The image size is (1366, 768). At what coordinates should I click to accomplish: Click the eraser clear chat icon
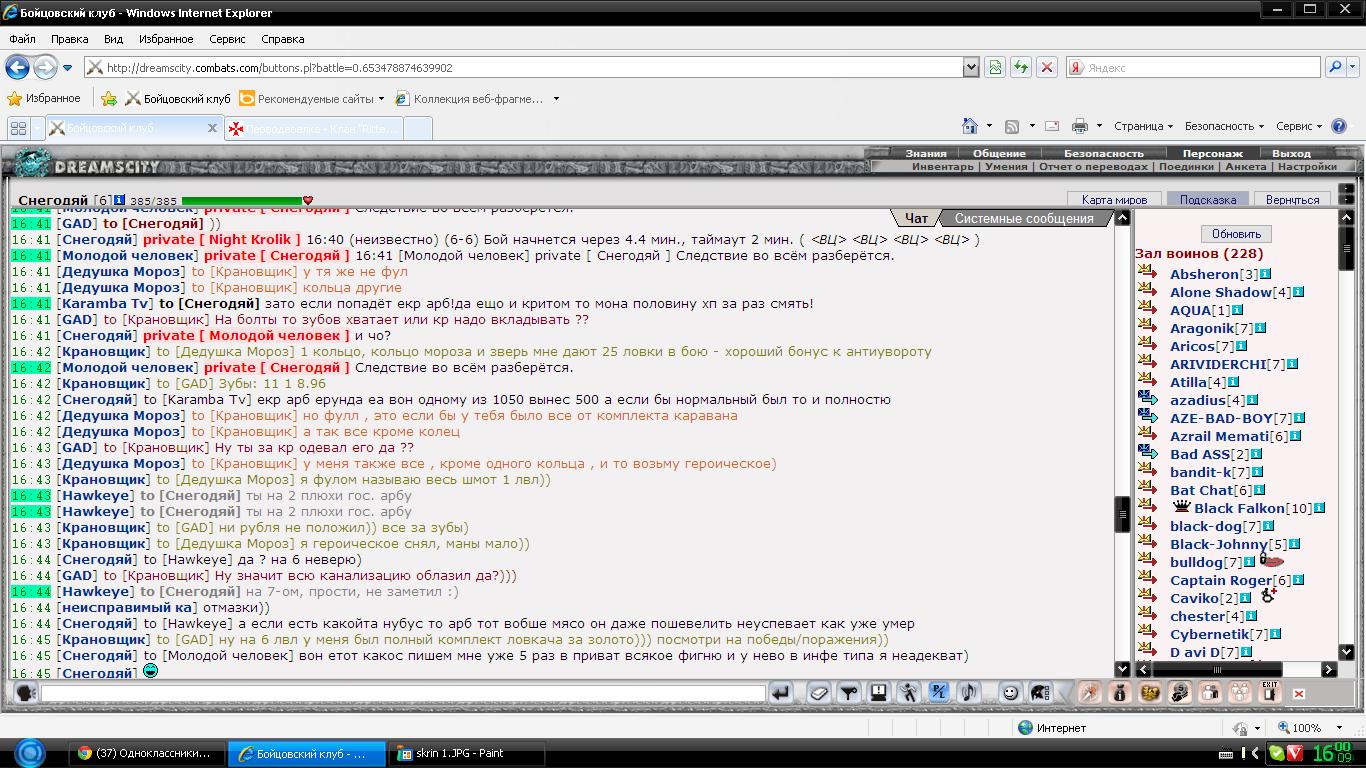coord(819,692)
